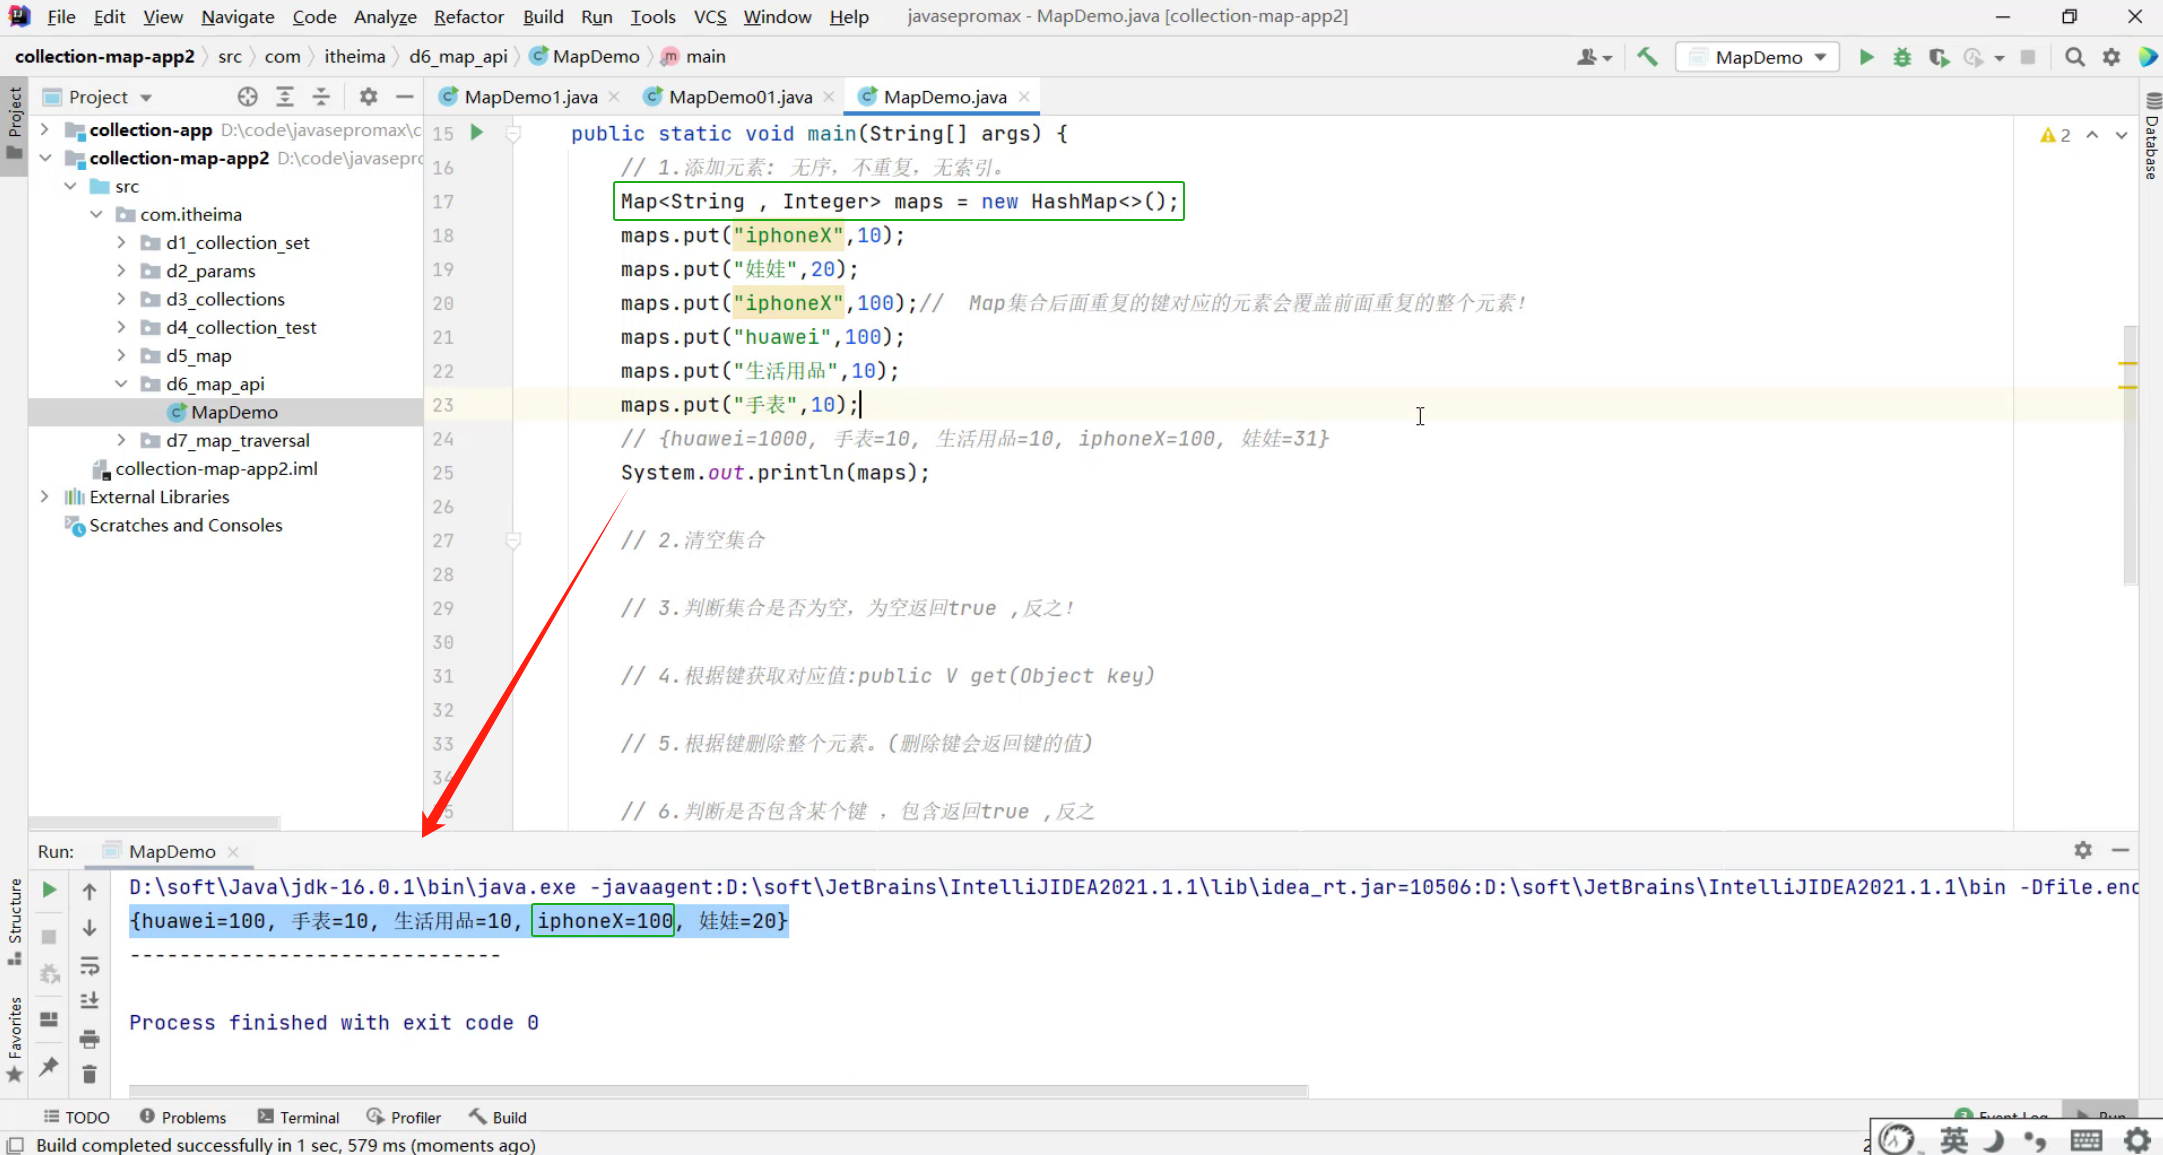Screen dimensions: 2163x1155
Task: Click the Debug bug icon
Action: pos(1902,57)
